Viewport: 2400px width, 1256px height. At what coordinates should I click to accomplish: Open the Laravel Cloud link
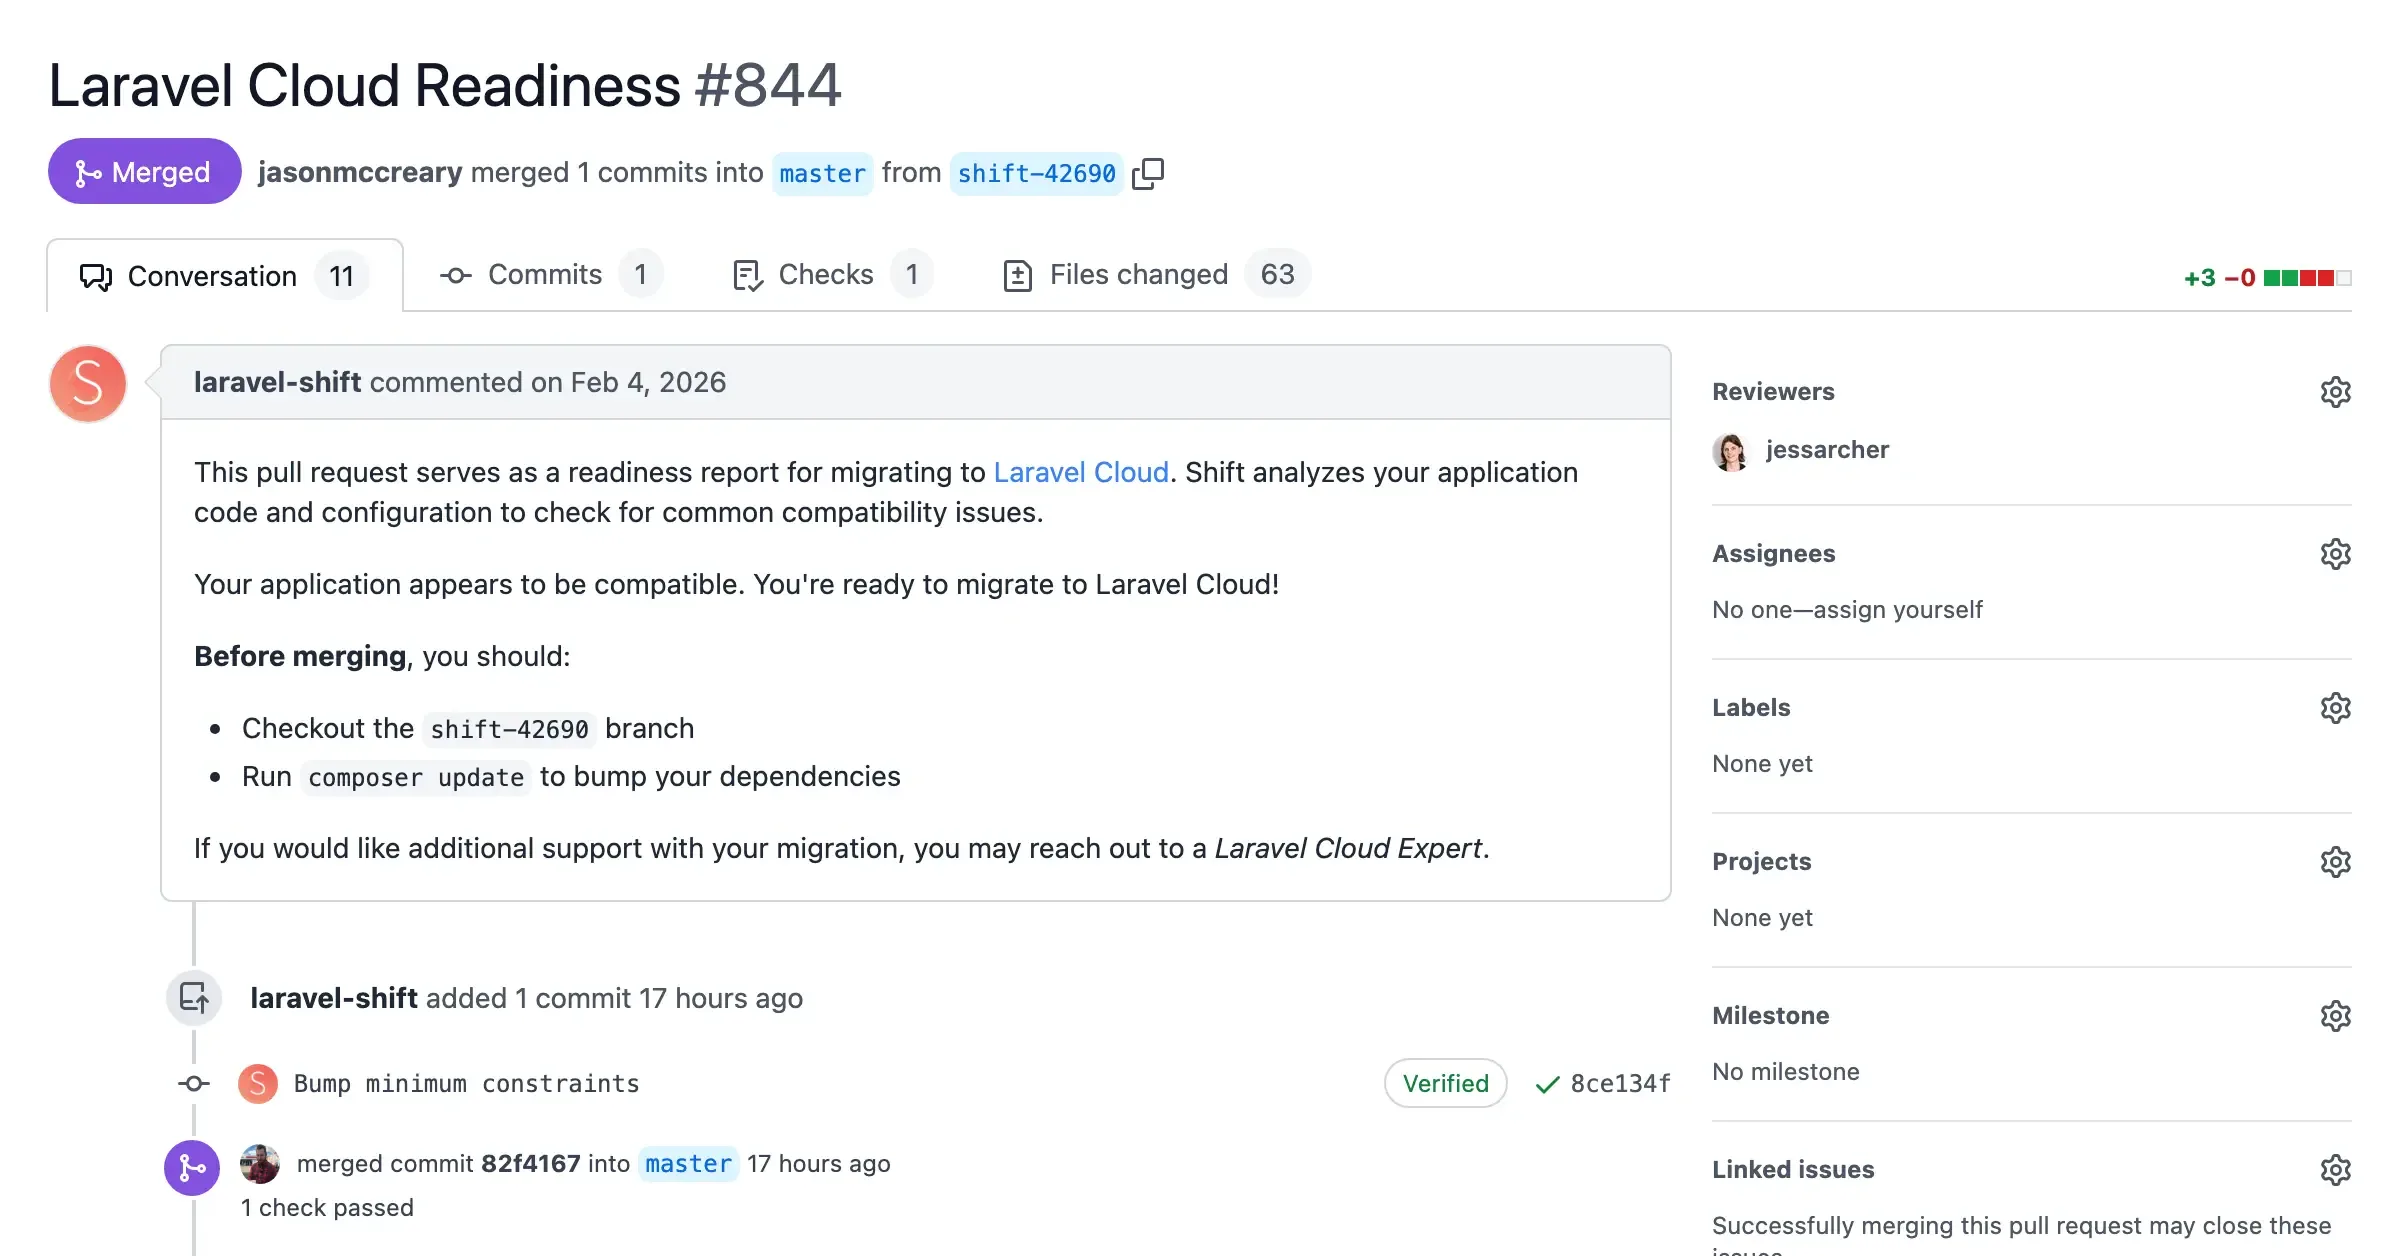click(1080, 472)
